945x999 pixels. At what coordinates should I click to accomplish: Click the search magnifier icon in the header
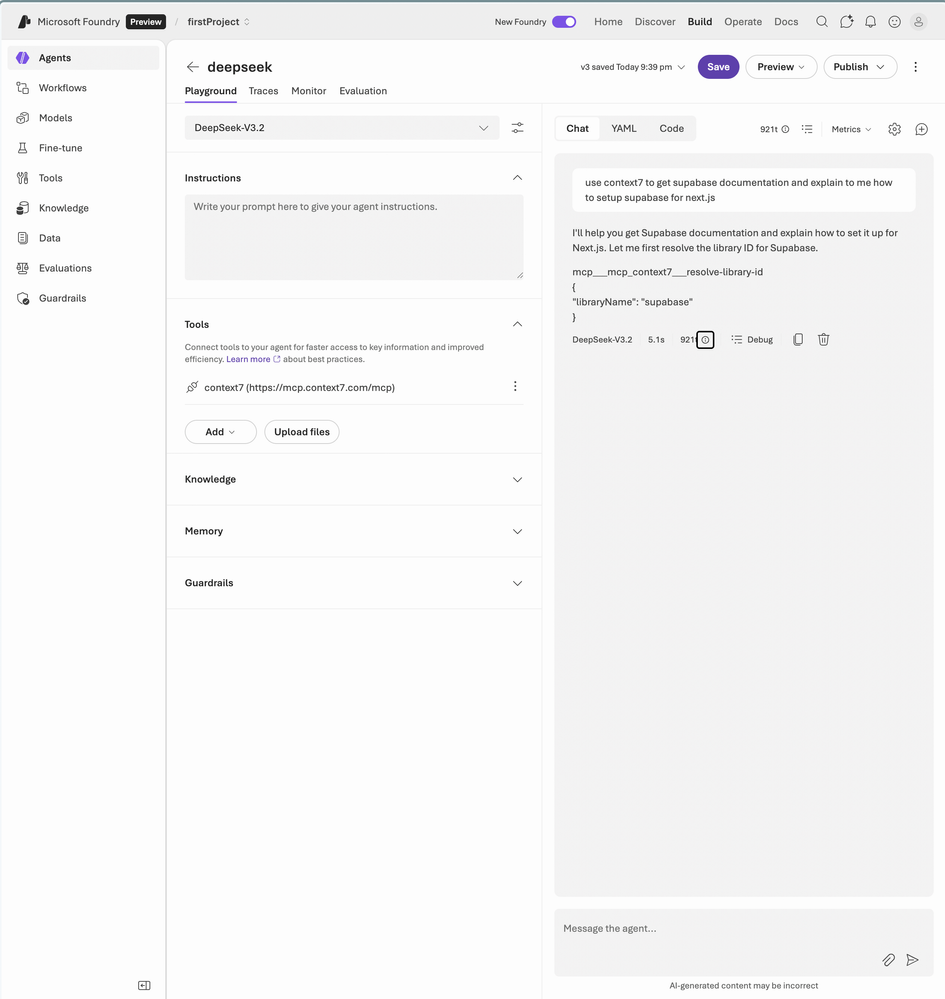[822, 22]
